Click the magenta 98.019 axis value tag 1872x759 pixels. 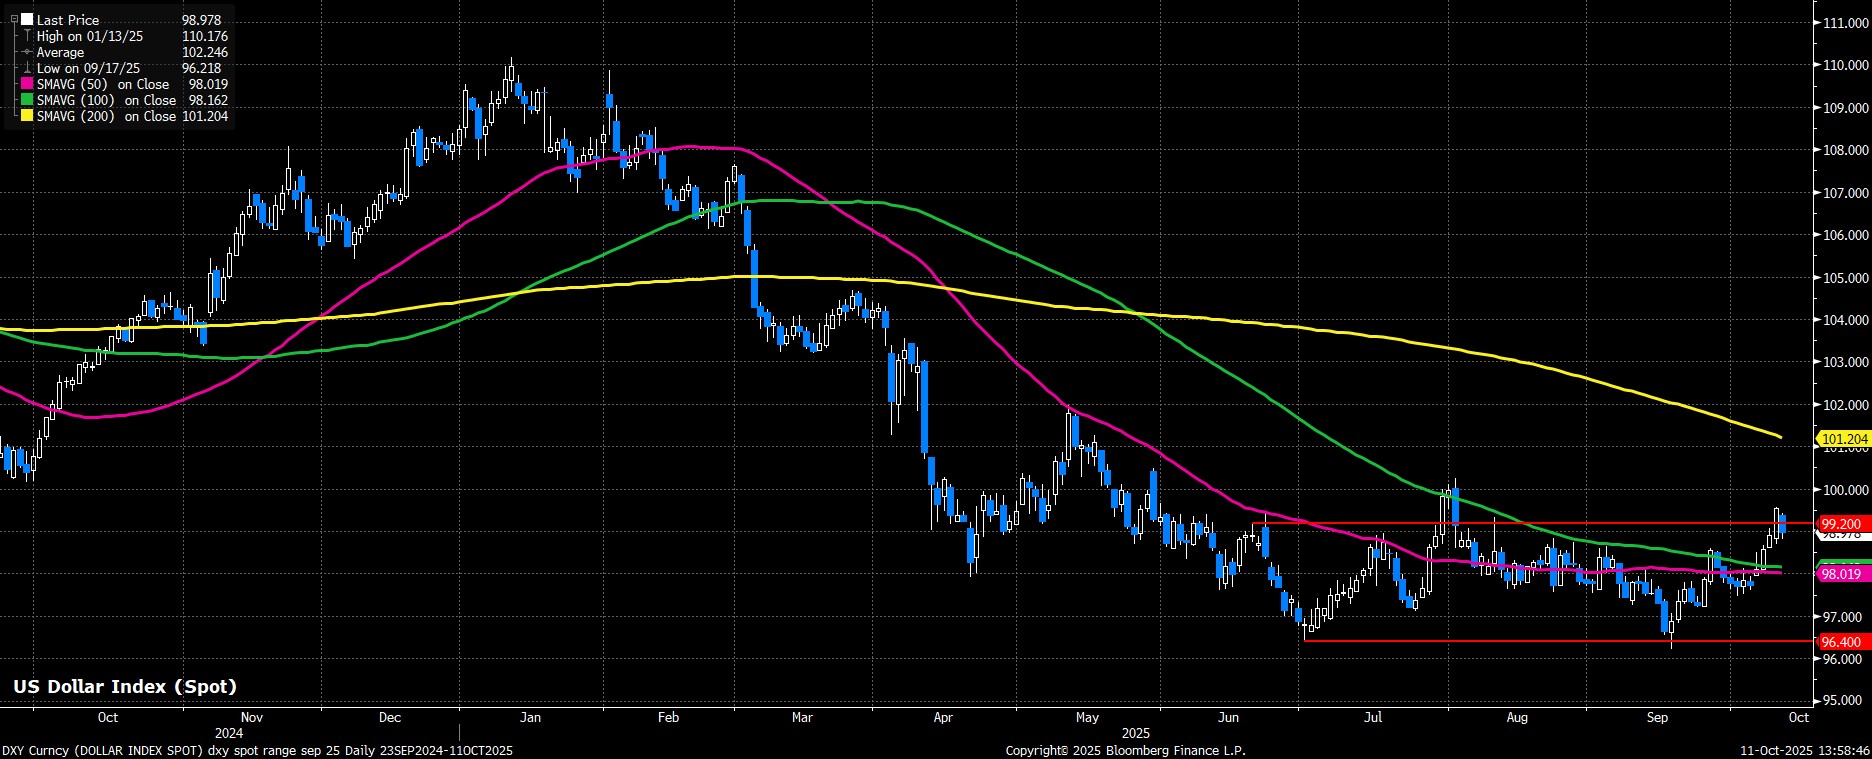(x=1841, y=574)
